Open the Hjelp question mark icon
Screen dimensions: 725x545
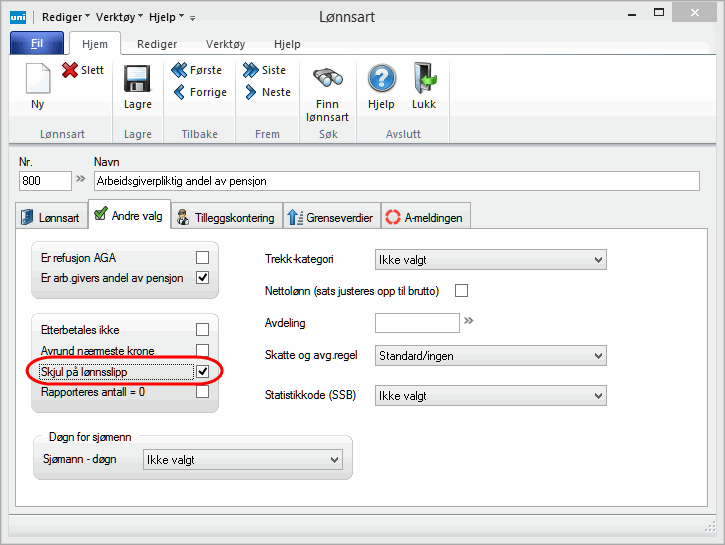[381, 80]
